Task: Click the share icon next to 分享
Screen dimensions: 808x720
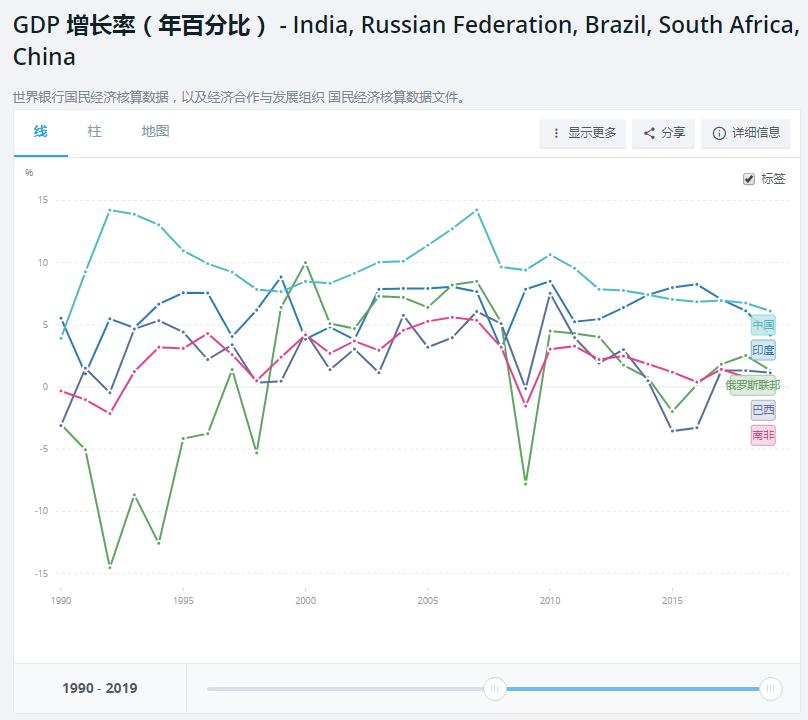Action: (649, 133)
